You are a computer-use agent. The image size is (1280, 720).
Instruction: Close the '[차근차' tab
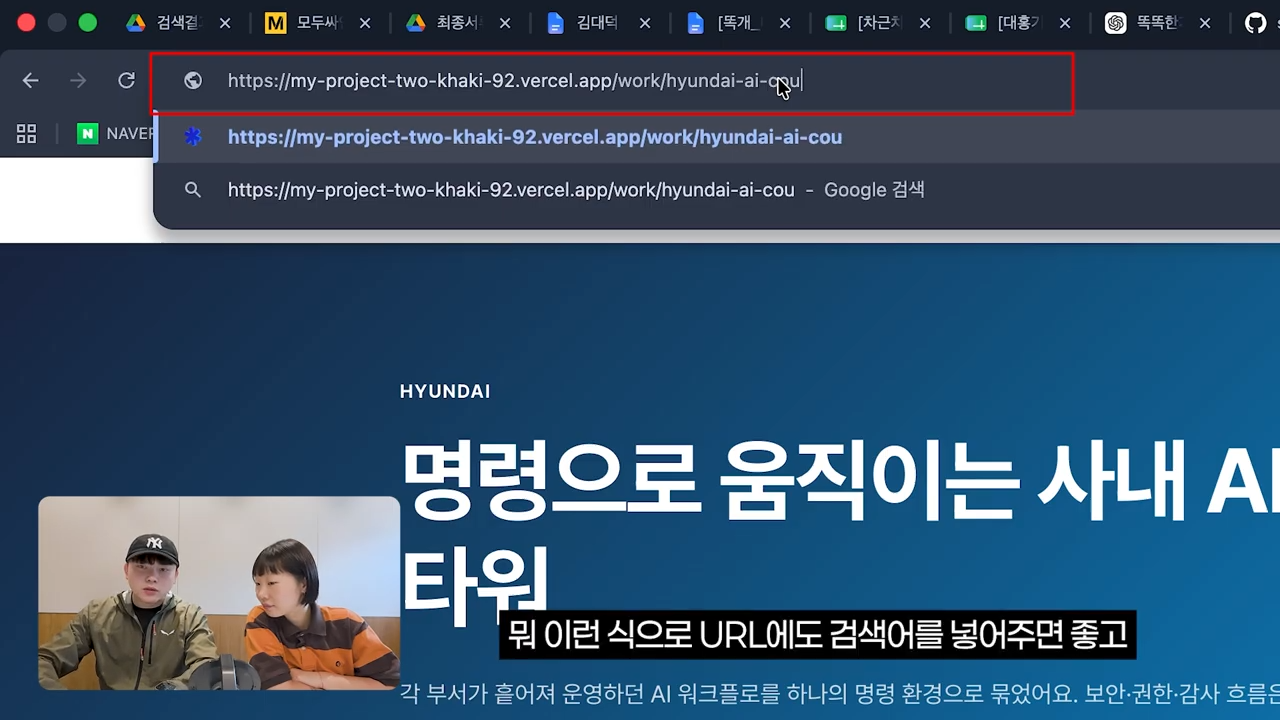(x=925, y=23)
